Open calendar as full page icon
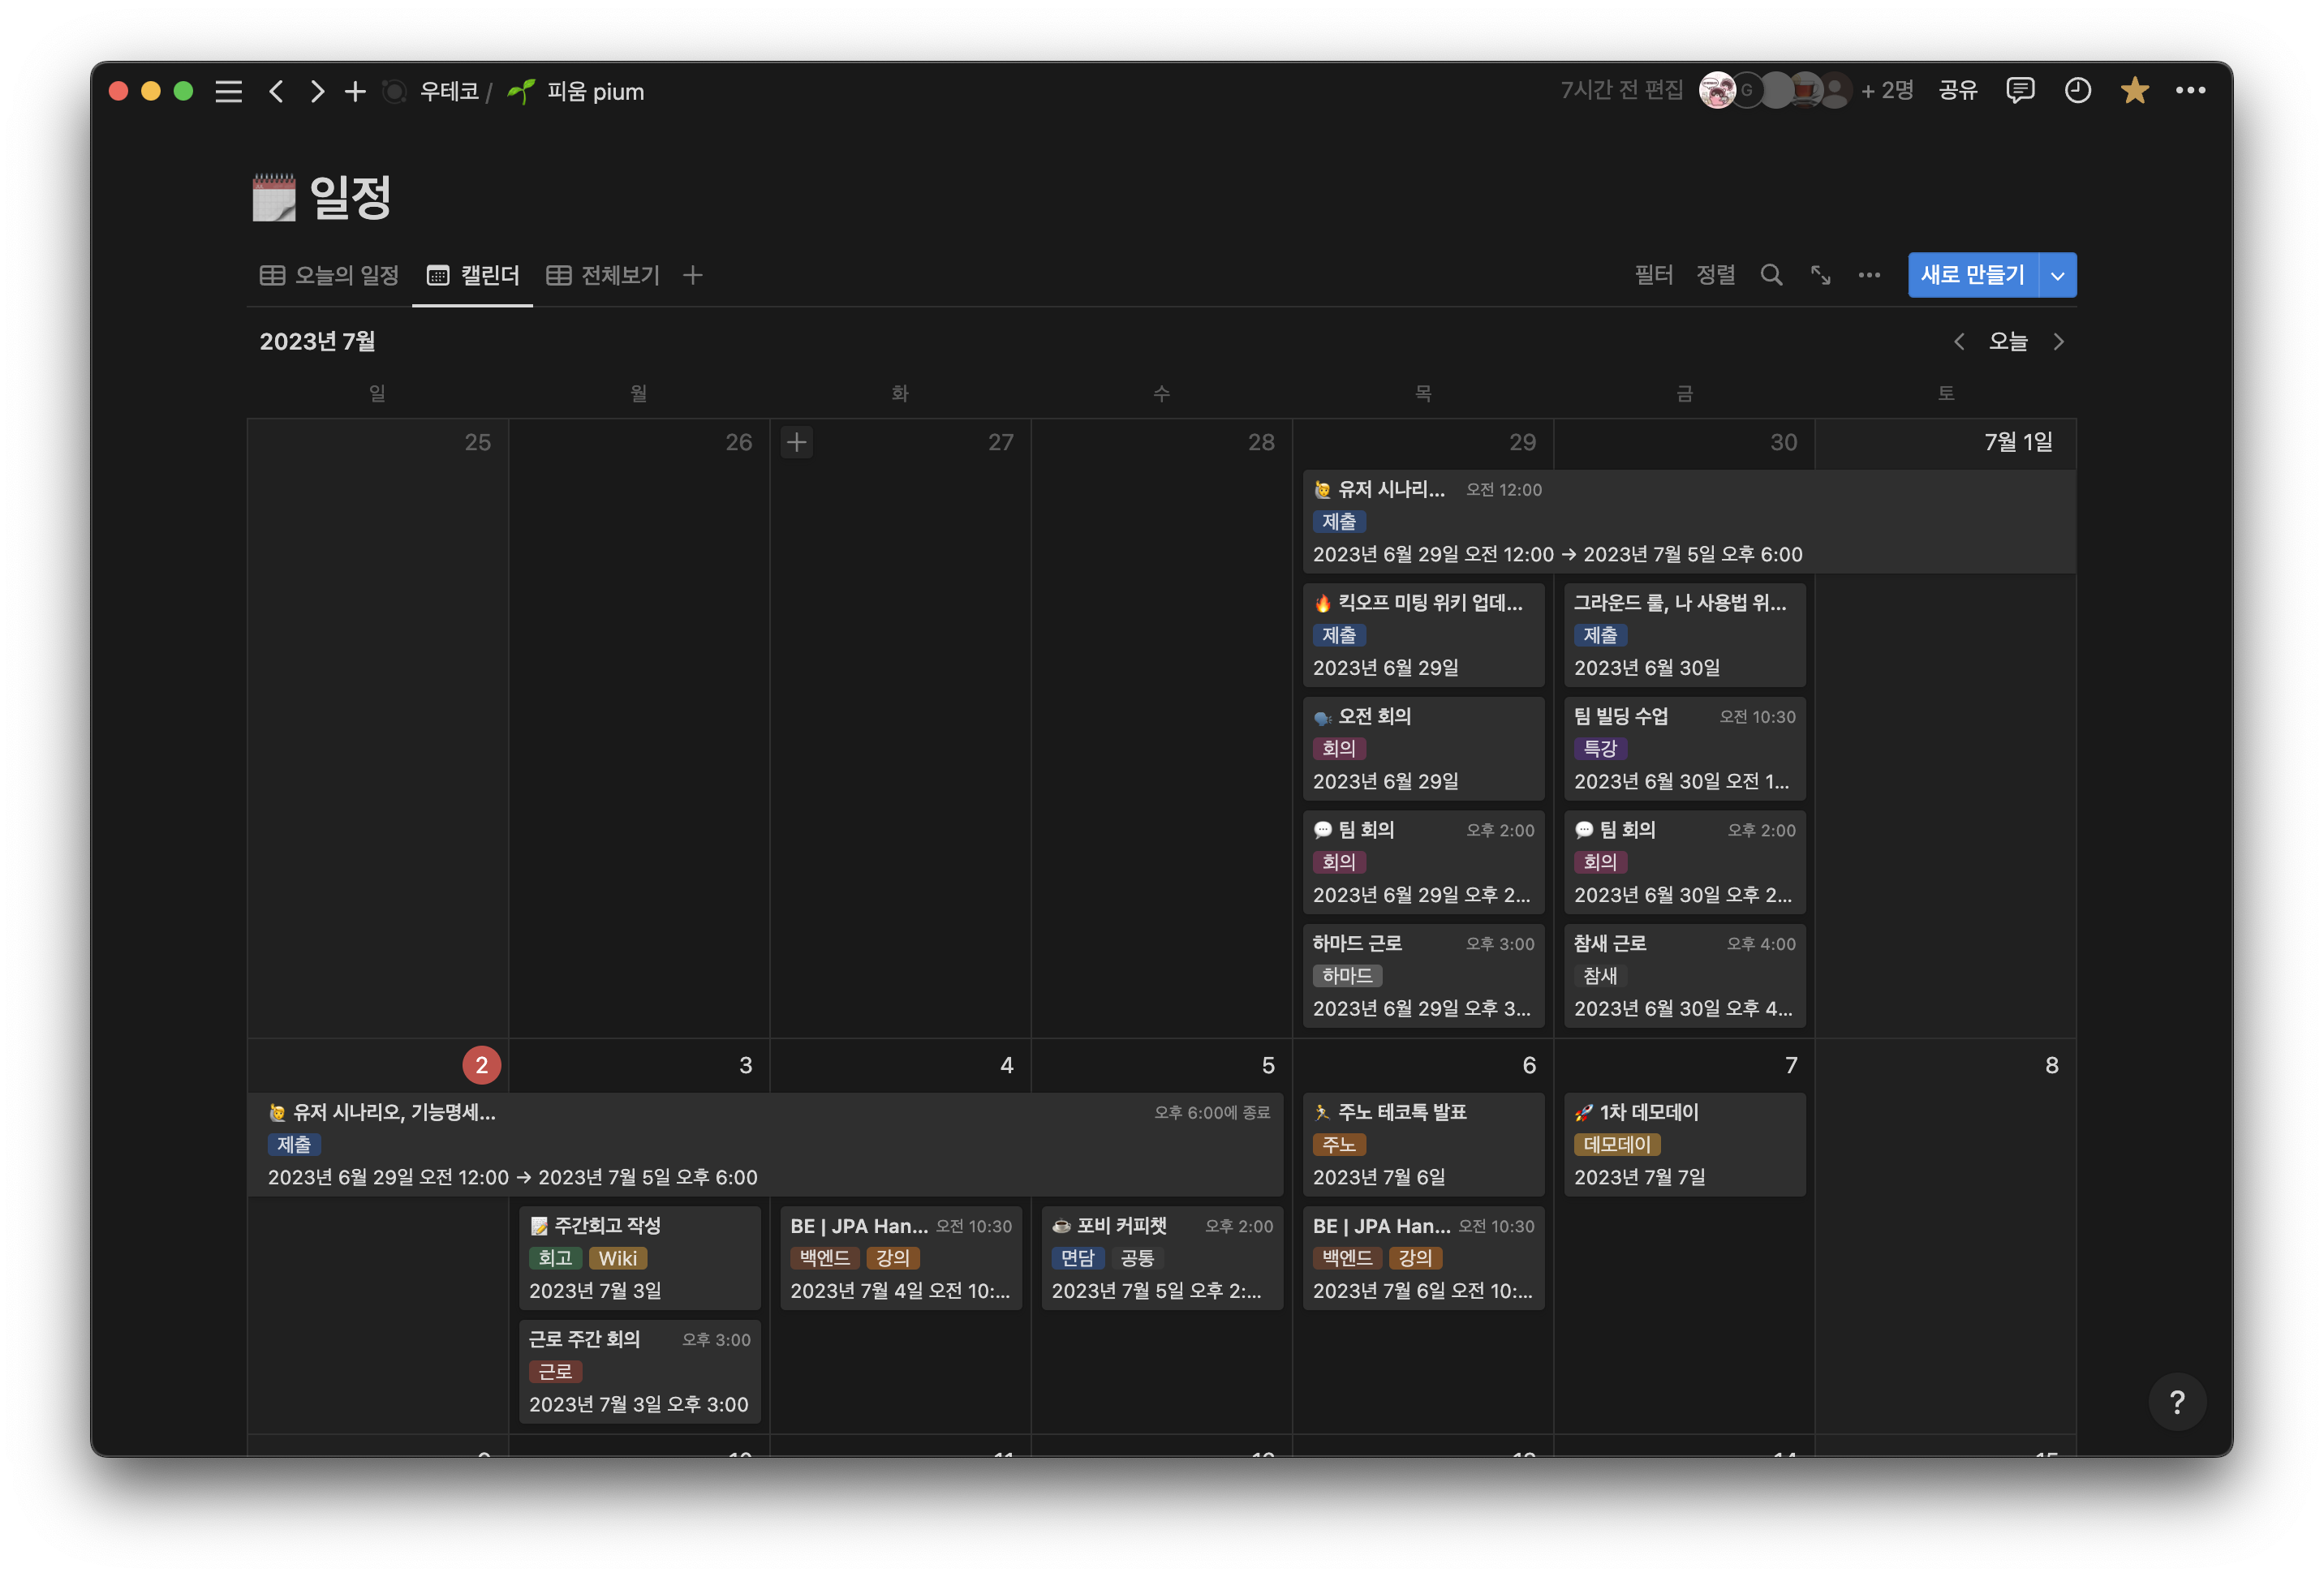This screenshot has width=2324, height=1577. pyautogui.click(x=1820, y=275)
